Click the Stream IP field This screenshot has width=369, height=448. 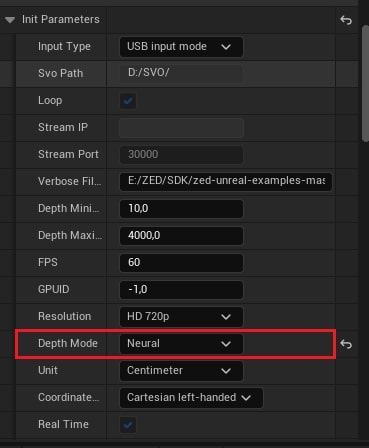point(181,128)
